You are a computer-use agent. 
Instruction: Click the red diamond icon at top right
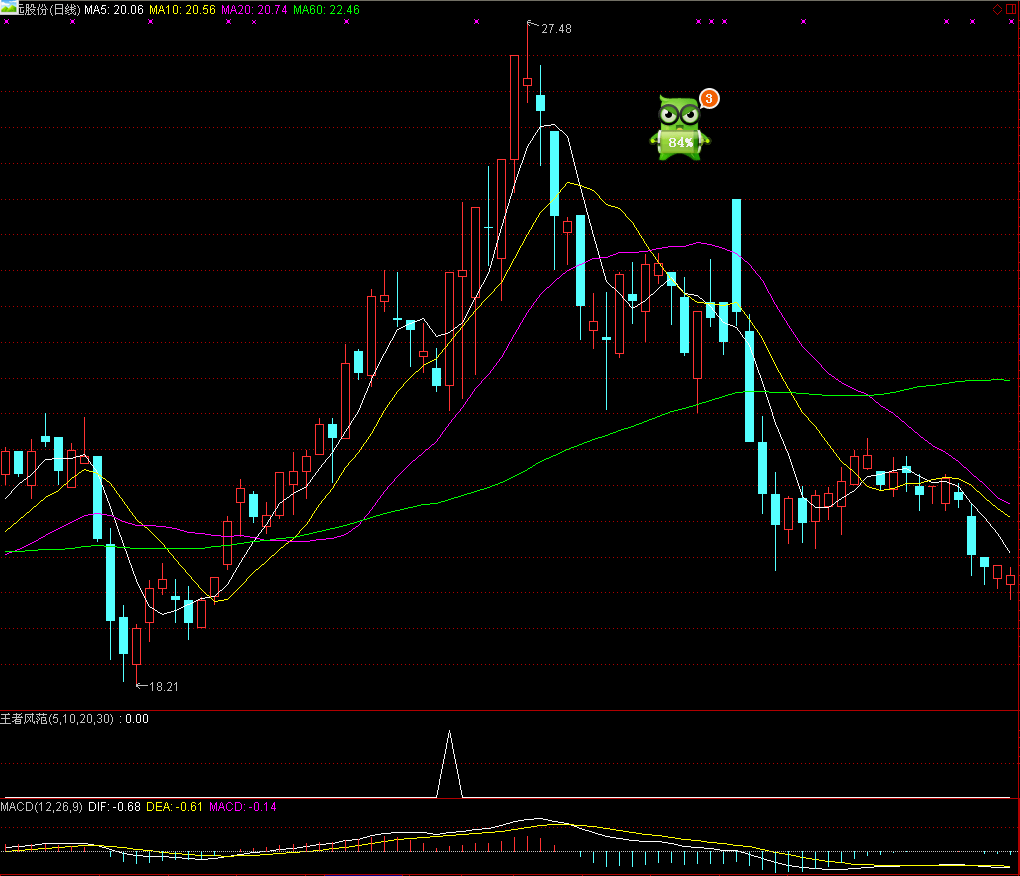click(x=996, y=9)
